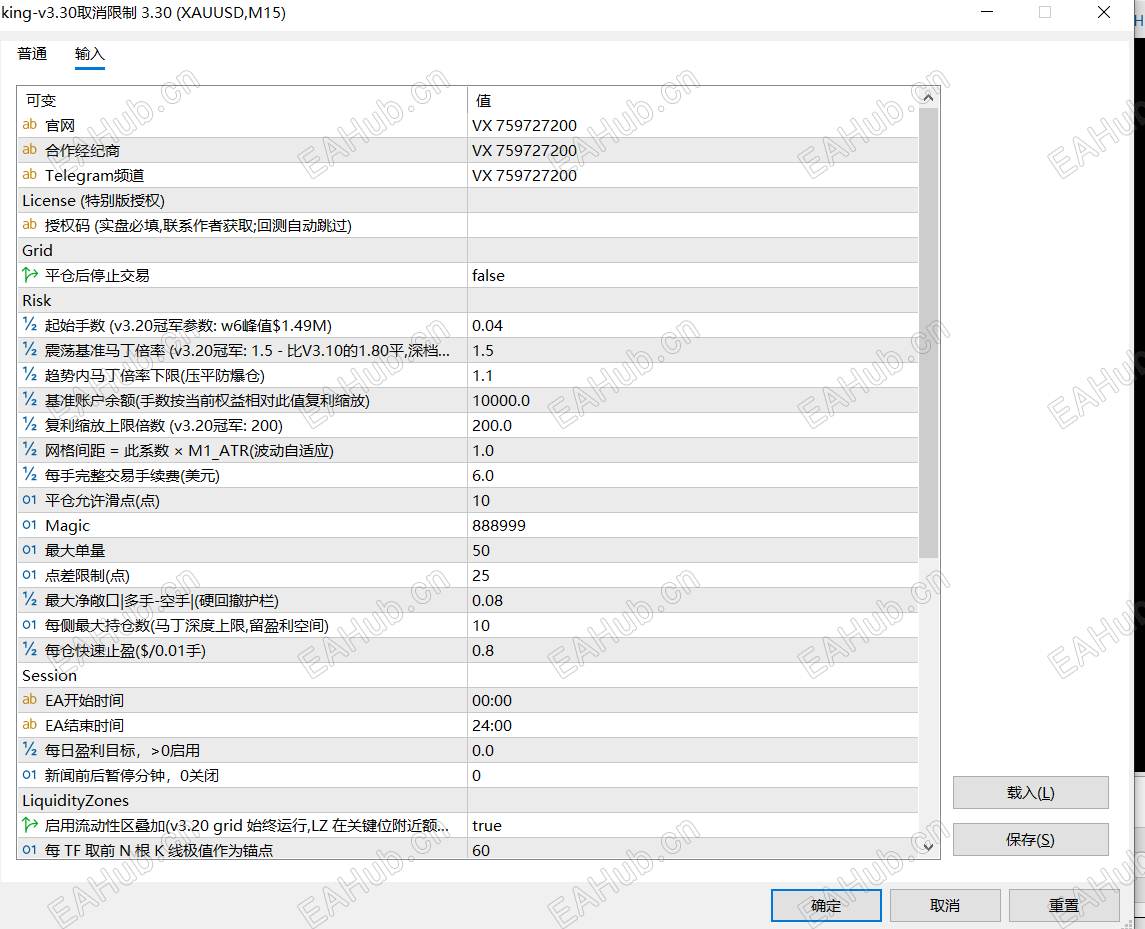Click the double icon beside 起始手数

tap(29, 325)
